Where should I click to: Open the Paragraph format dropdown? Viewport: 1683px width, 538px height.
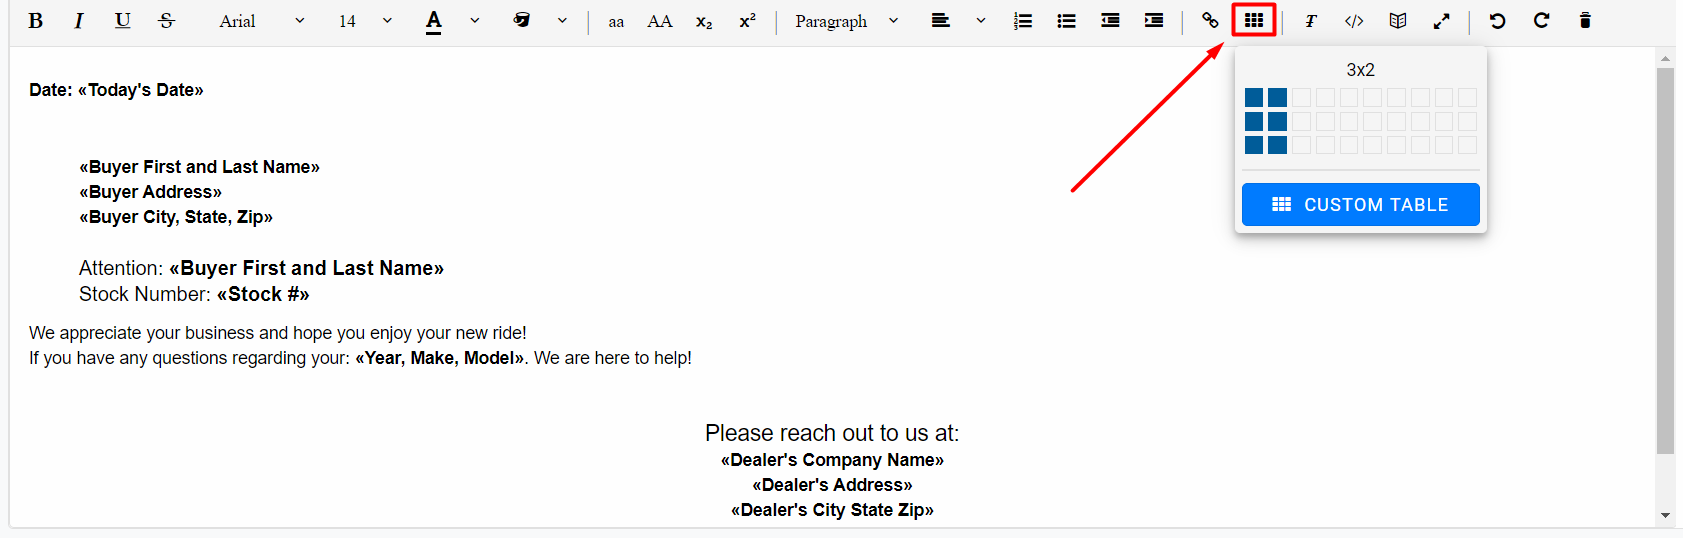coord(847,21)
